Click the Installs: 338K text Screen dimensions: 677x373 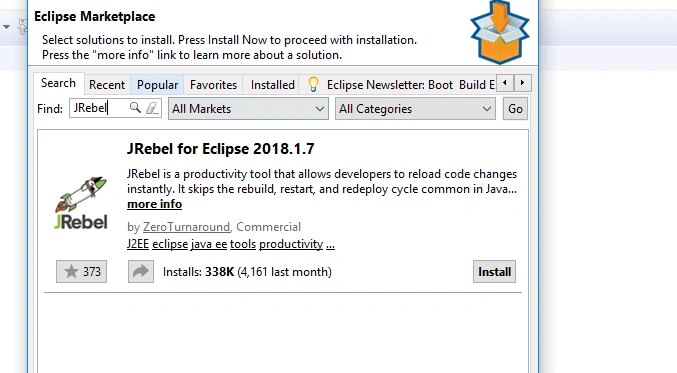click(x=198, y=272)
